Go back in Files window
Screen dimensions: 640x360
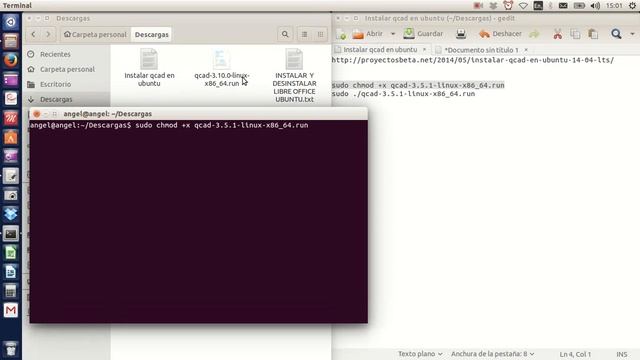click(x=33, y=34)
